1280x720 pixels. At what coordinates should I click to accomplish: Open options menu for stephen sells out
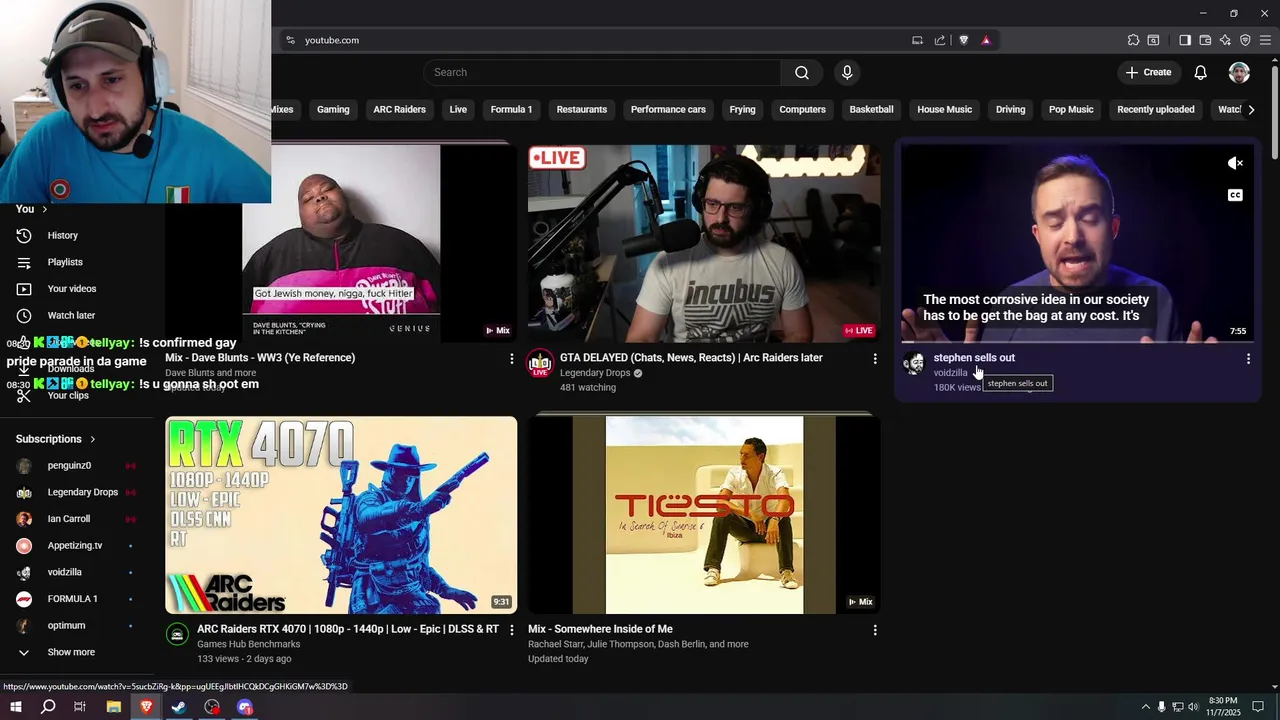coord(1248,359)
